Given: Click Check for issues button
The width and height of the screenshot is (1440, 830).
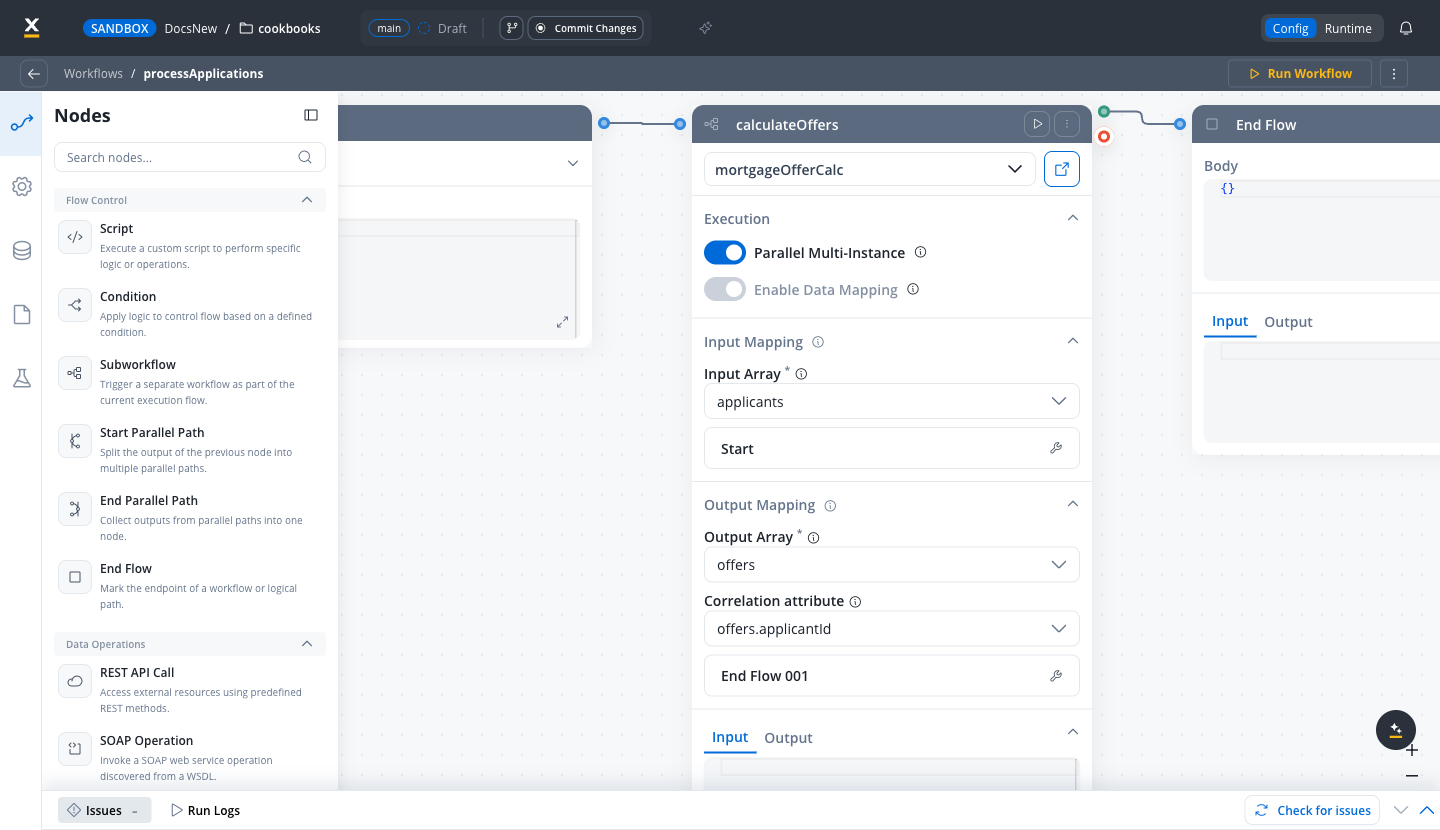Looking at the screenshot, I should click(1312, 810).
